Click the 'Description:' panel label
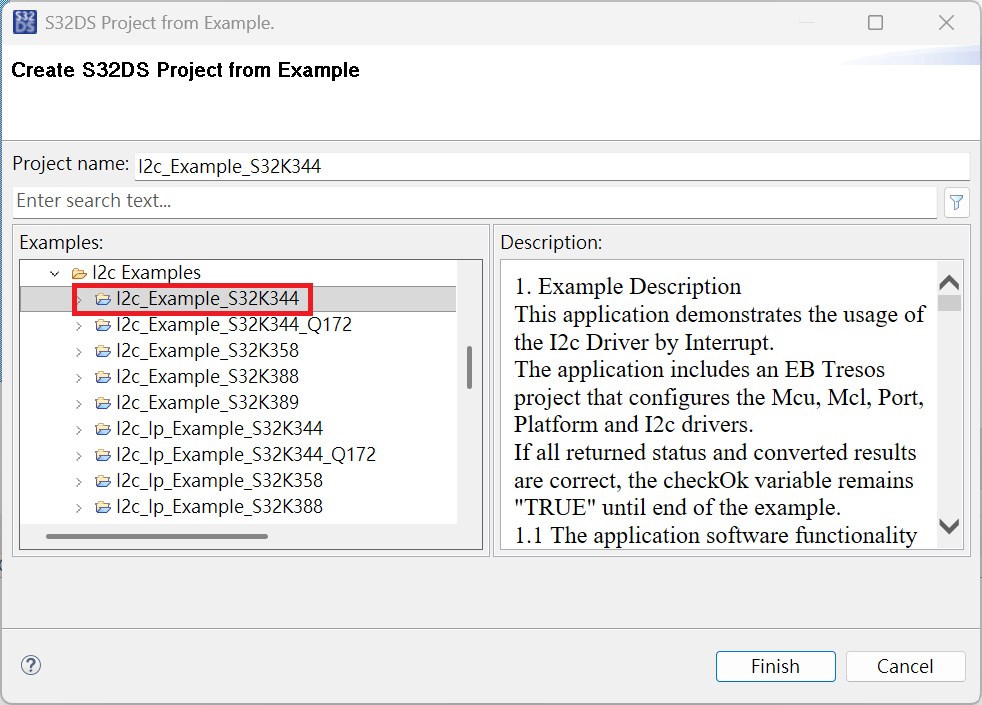Screen dimensions: 982x705 point(551,242)
